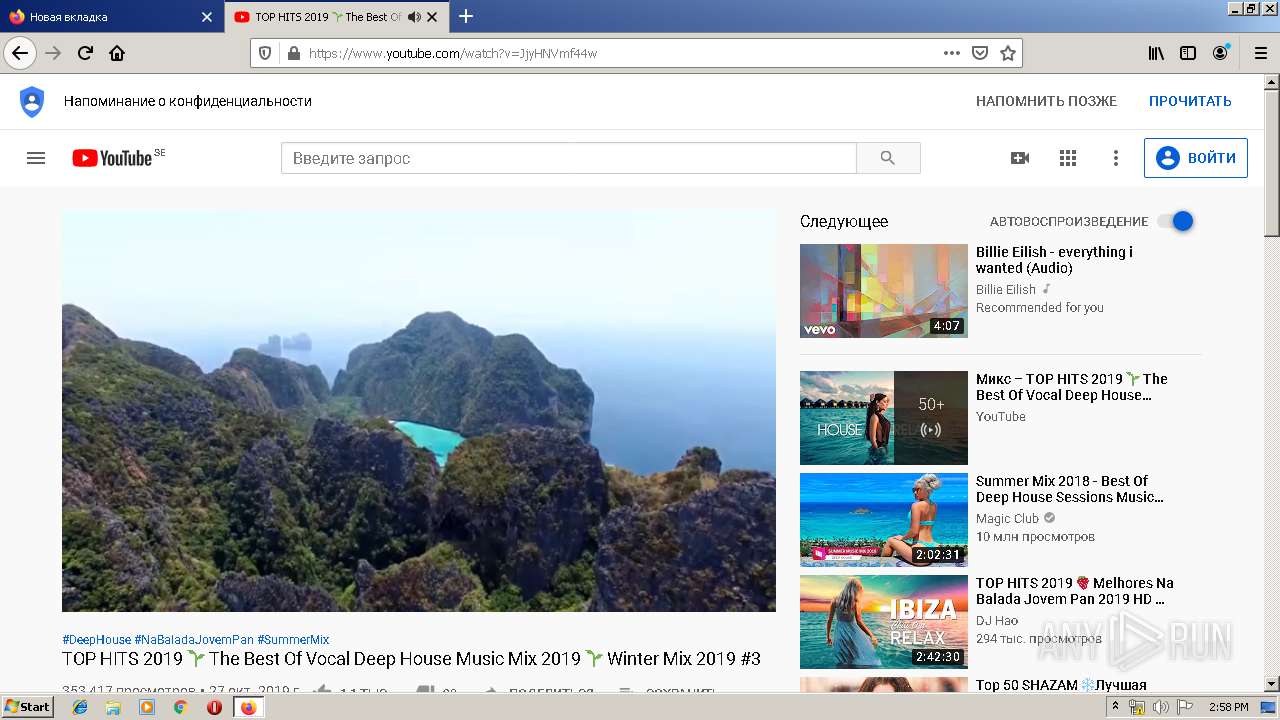Mute audio on the YouTube tab

414,17
